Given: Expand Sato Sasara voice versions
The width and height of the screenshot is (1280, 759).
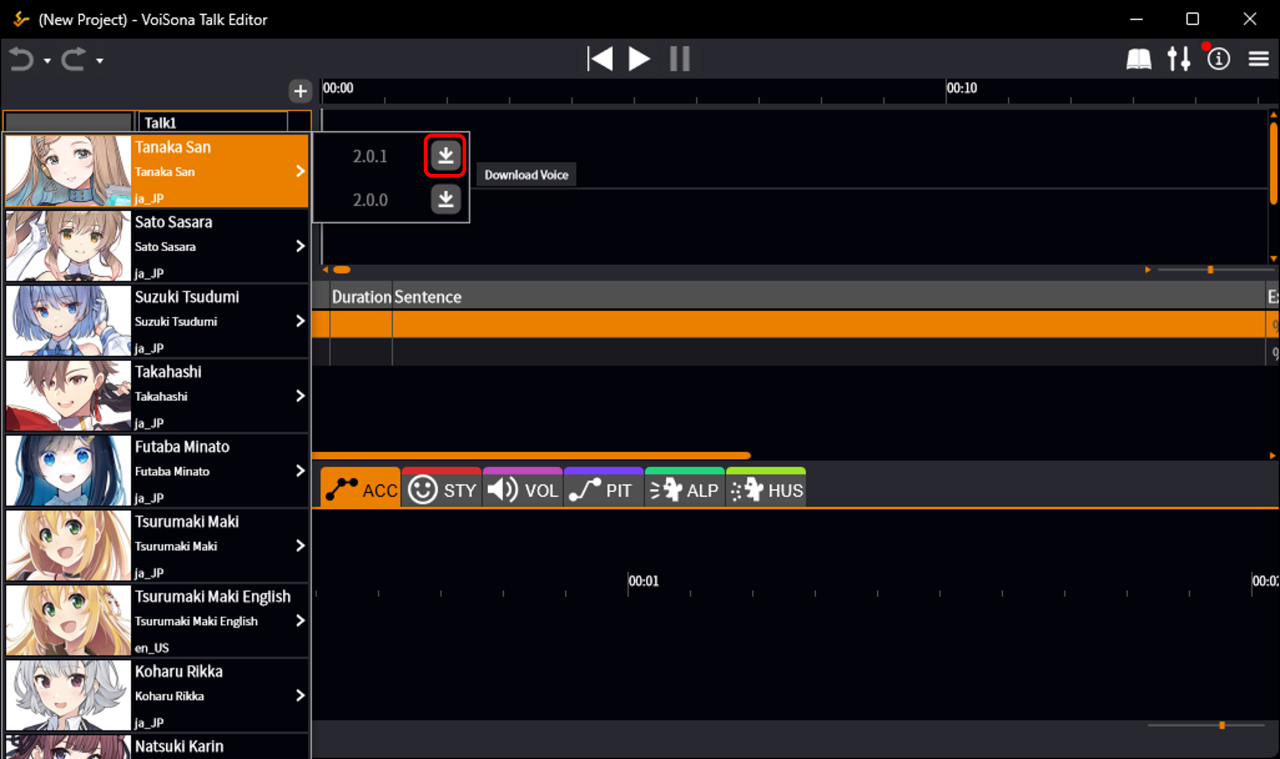Looking at the screenshot, I should point(300,246).
